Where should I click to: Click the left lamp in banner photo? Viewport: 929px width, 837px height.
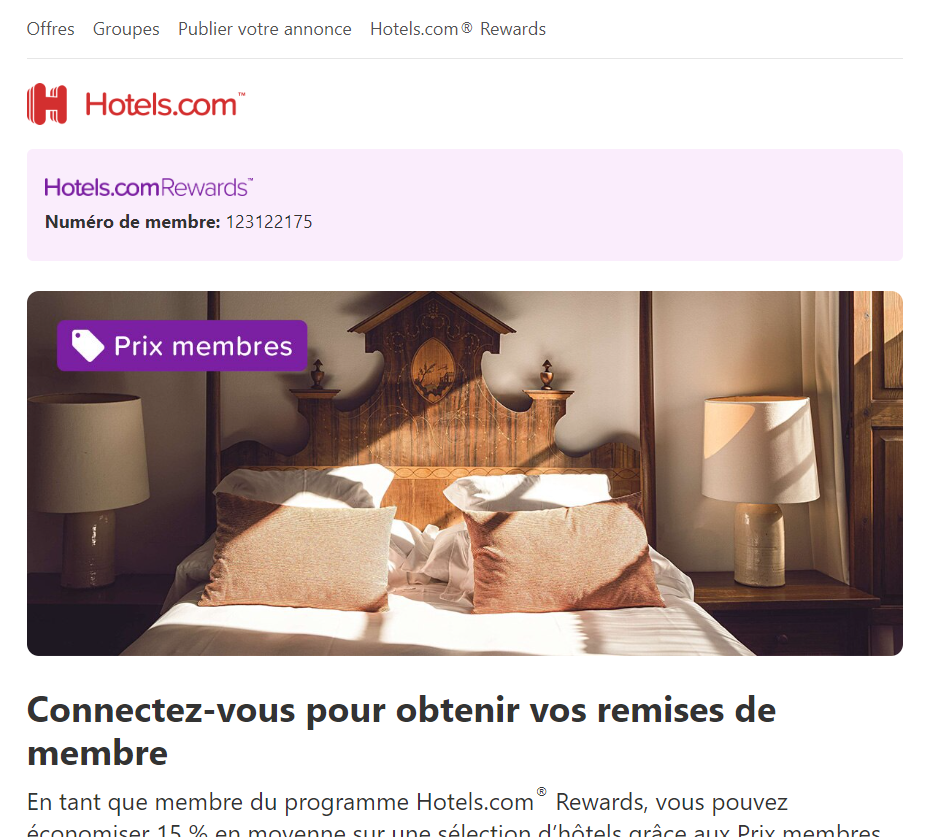click(88, 490)
